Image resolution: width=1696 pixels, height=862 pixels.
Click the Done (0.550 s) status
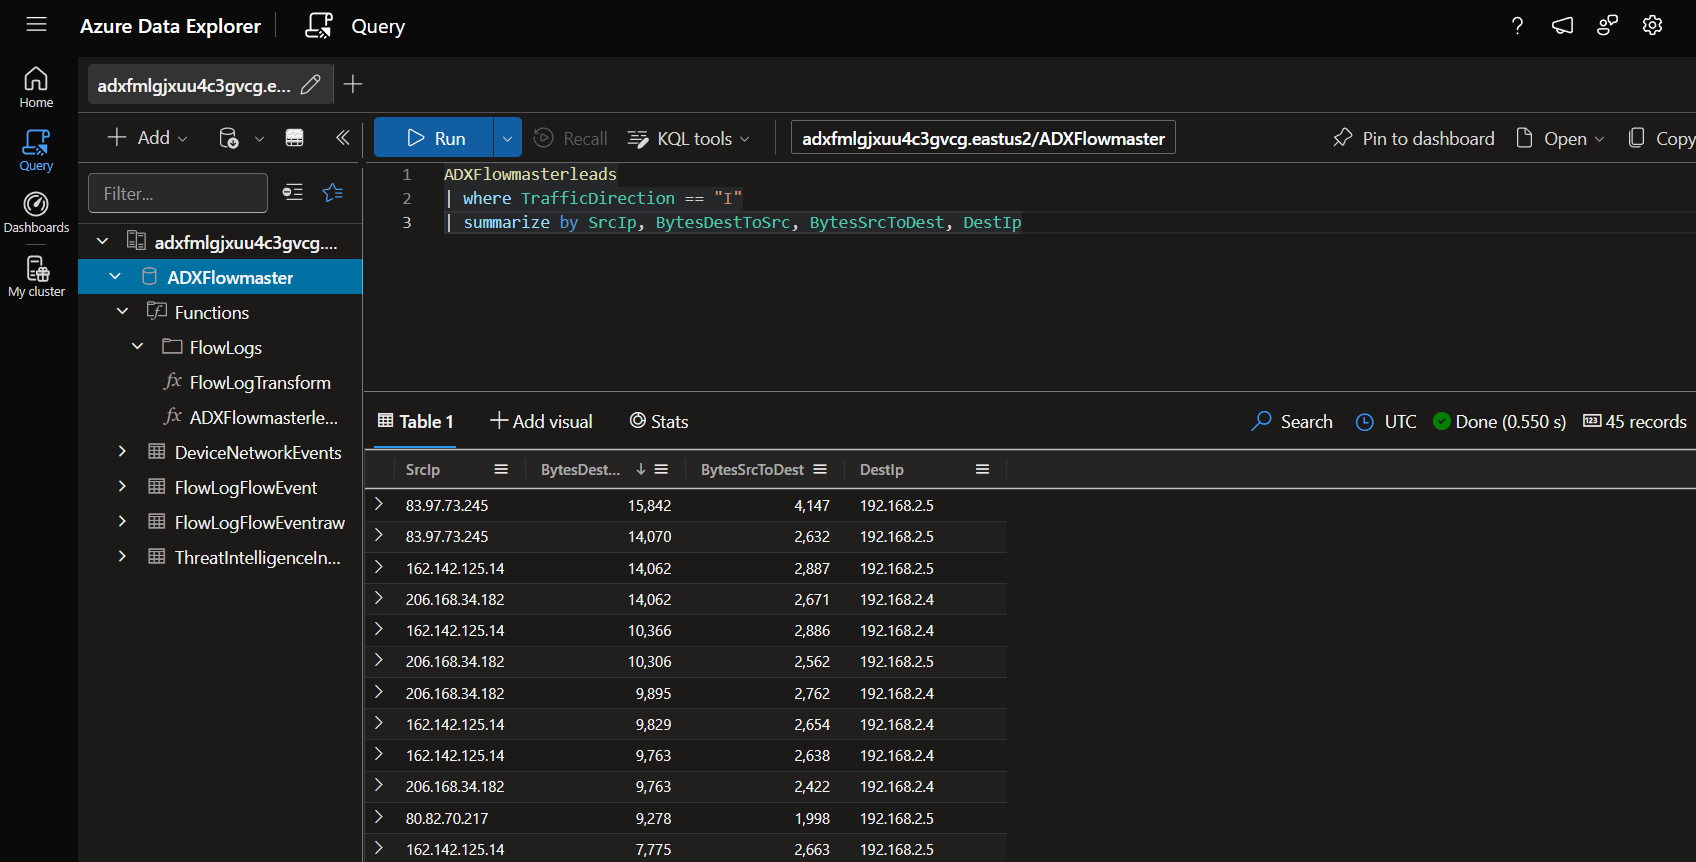(x=1500, y=421)
